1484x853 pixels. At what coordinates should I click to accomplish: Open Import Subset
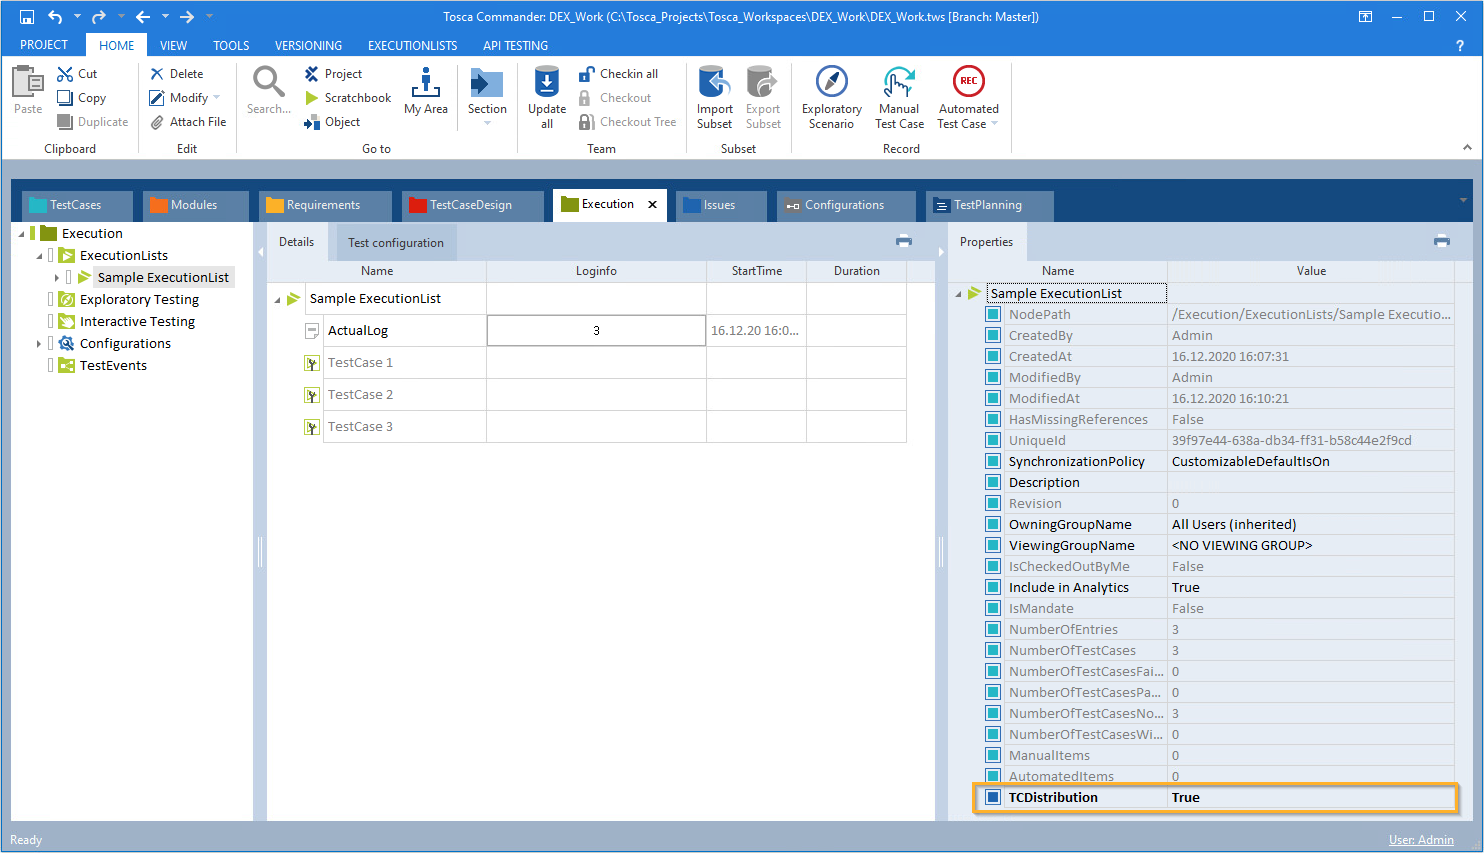pyautogui.click(x=714, y=82)
